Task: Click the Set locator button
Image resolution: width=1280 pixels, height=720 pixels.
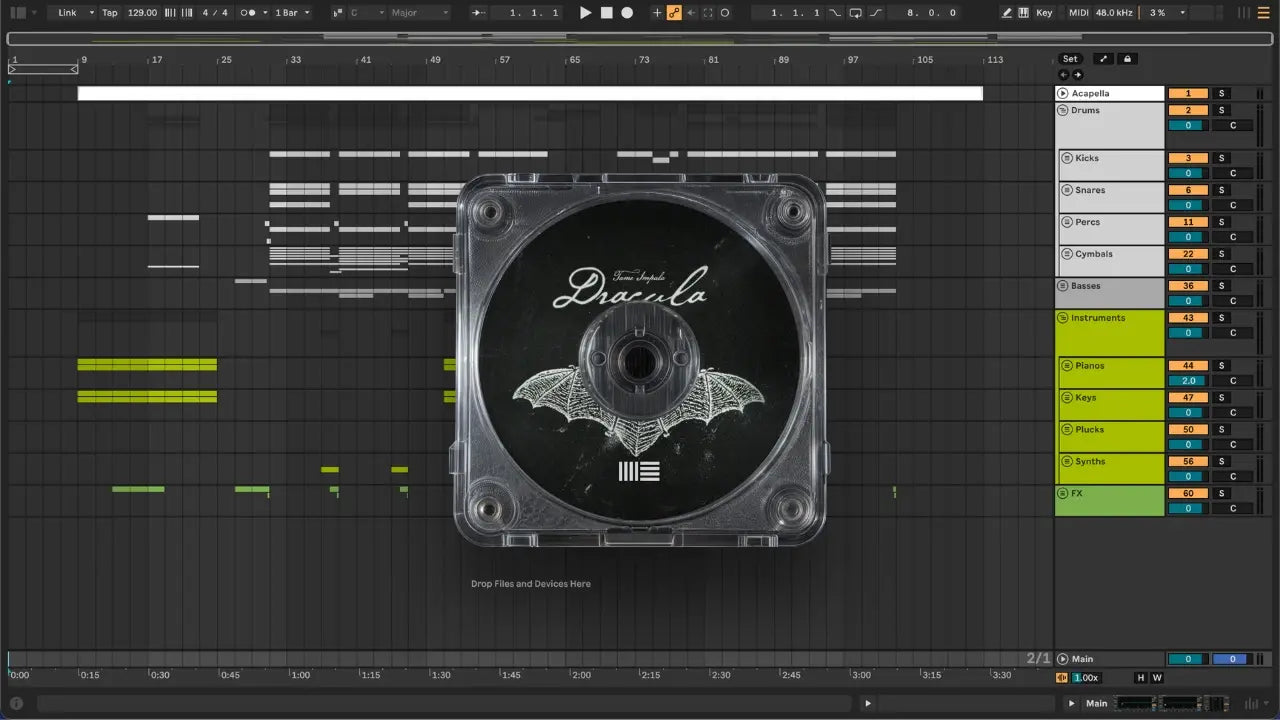Action: point(1070,59)
